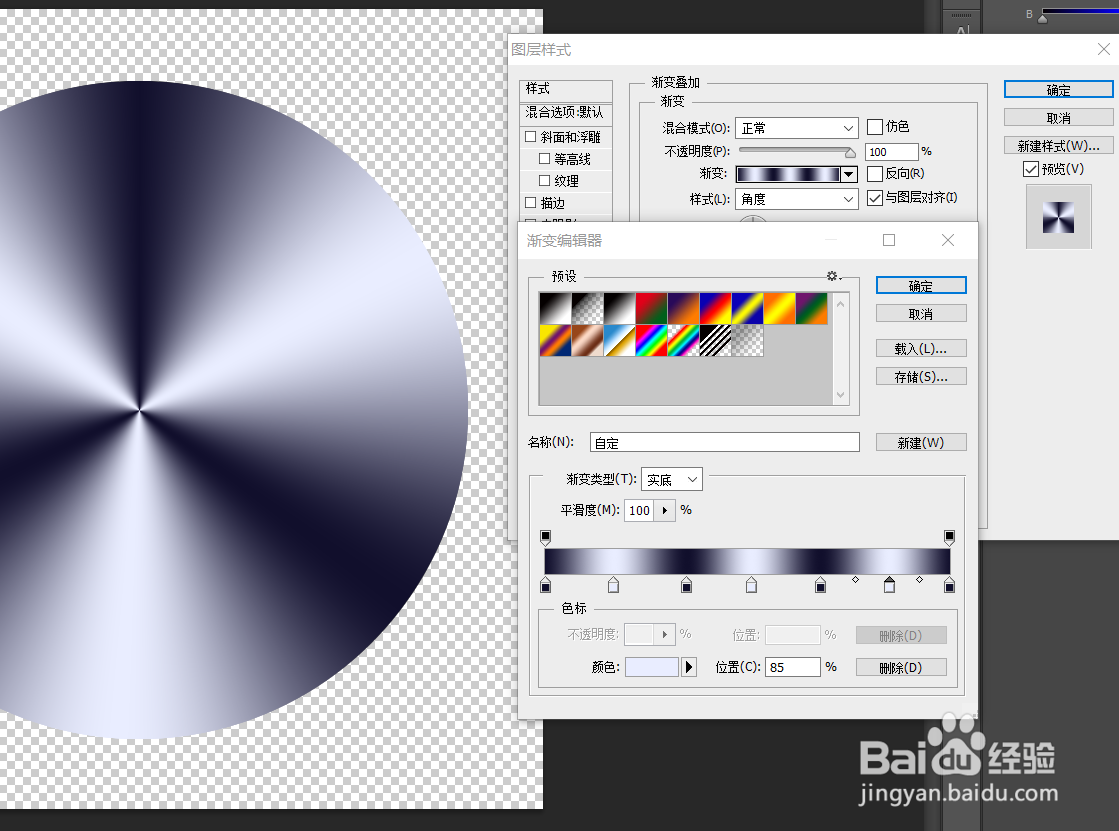1119x831 pixels.
Task: Pick the blue-yellow-blue diagonal gradient preset
Action: pos(747,308)
